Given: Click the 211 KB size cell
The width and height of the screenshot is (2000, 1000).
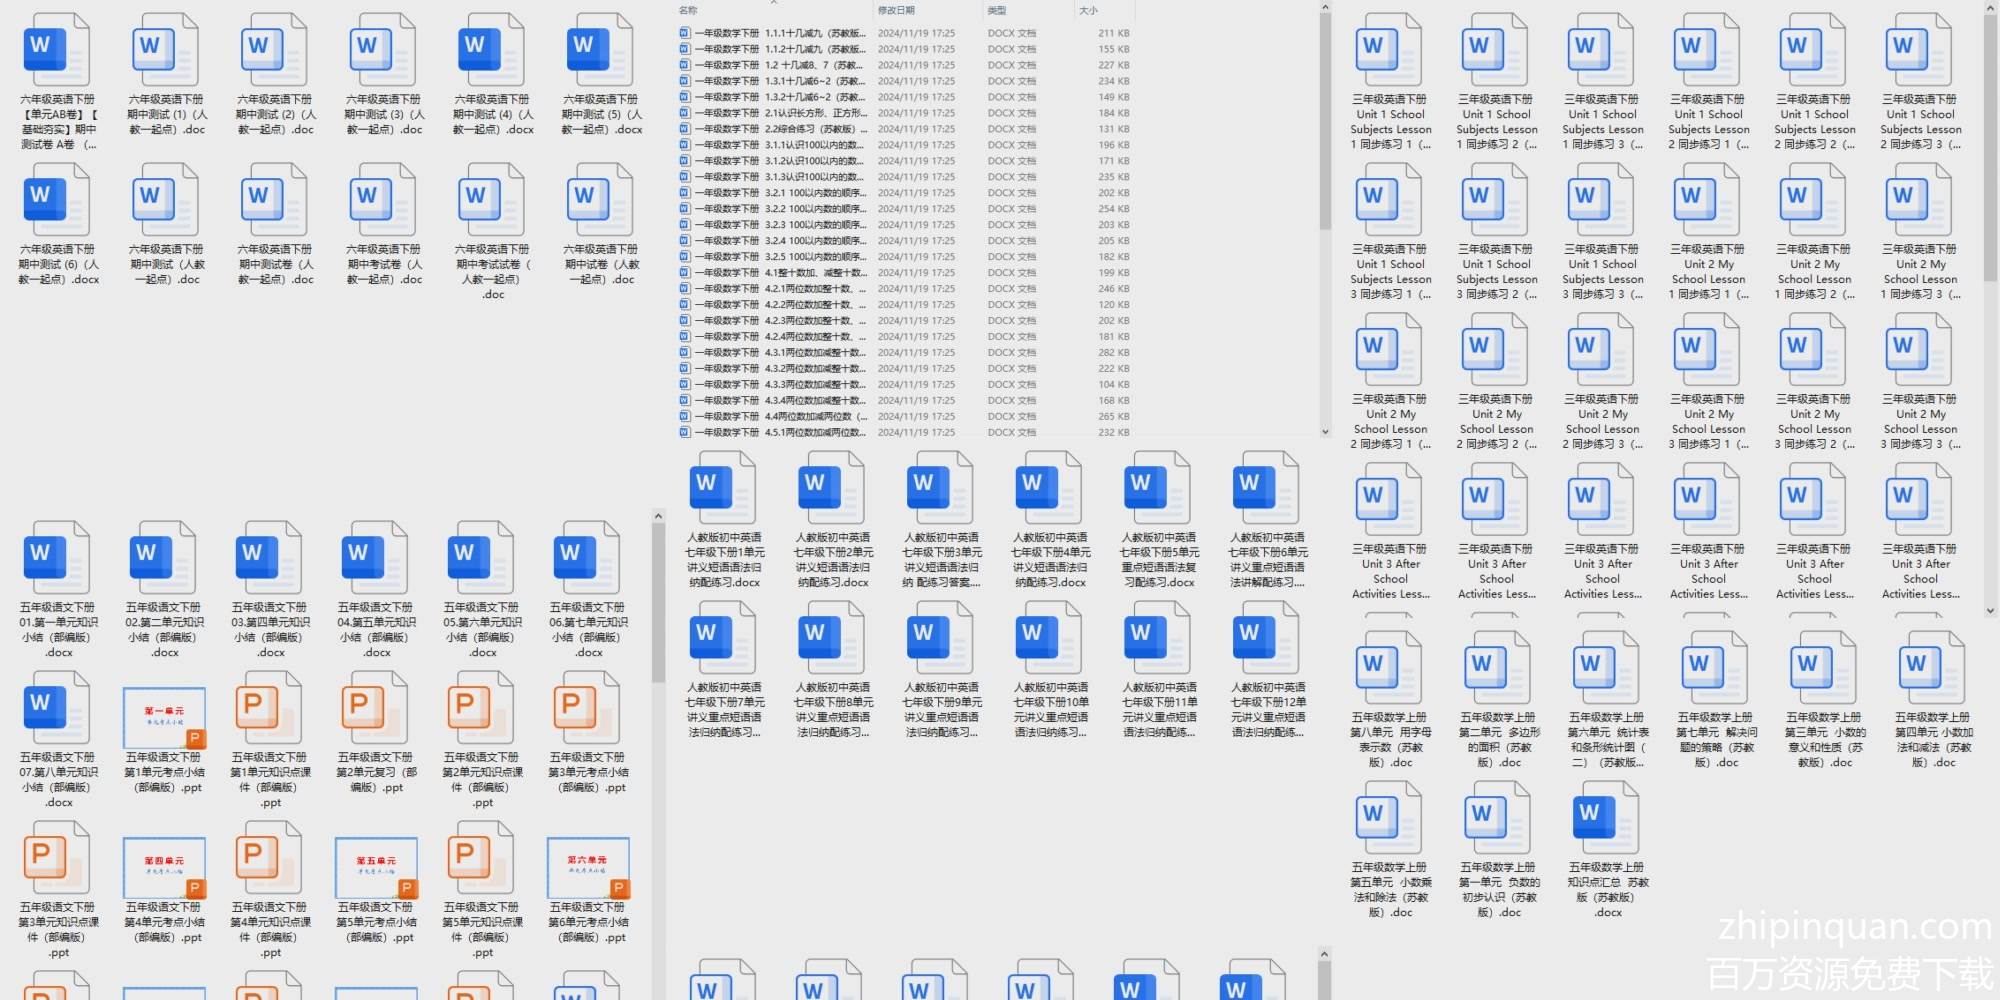Looking at the screenshot, I should tap(1114, 33).
